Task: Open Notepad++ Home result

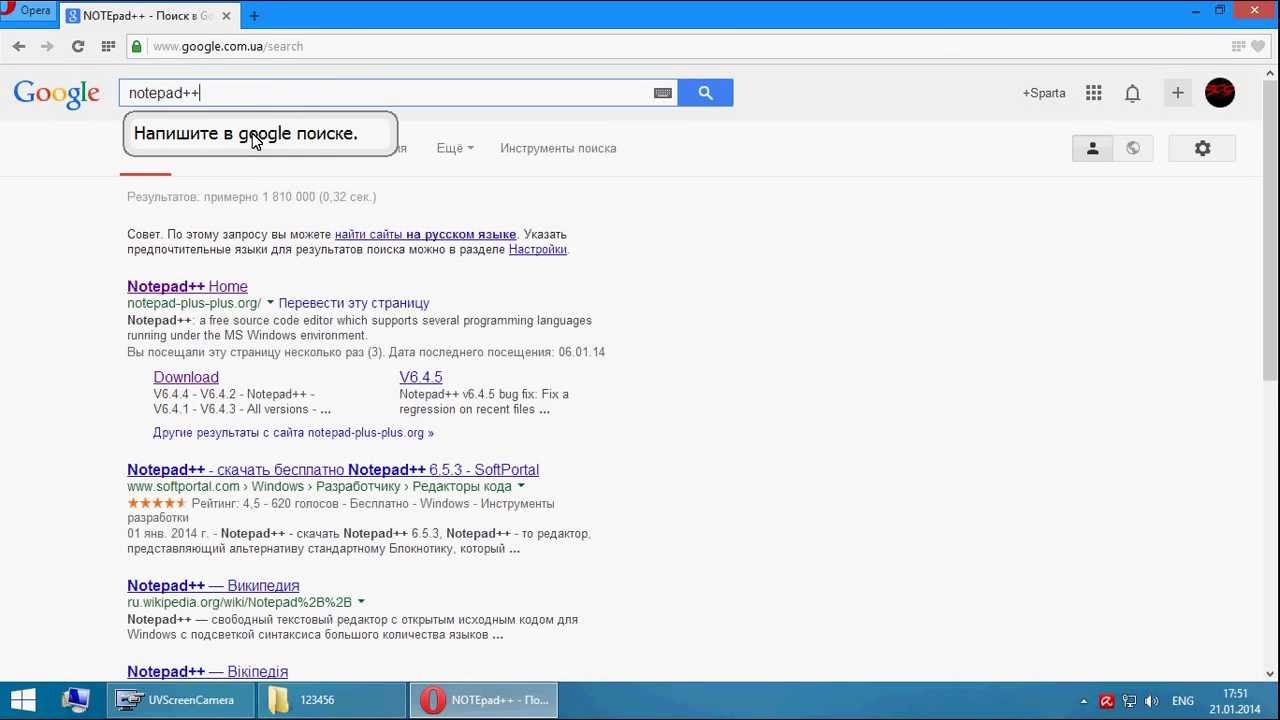Action: point(187,286)
